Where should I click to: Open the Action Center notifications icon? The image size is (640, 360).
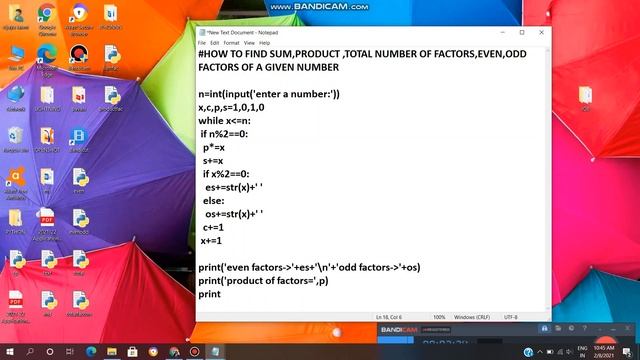point(627,352)
